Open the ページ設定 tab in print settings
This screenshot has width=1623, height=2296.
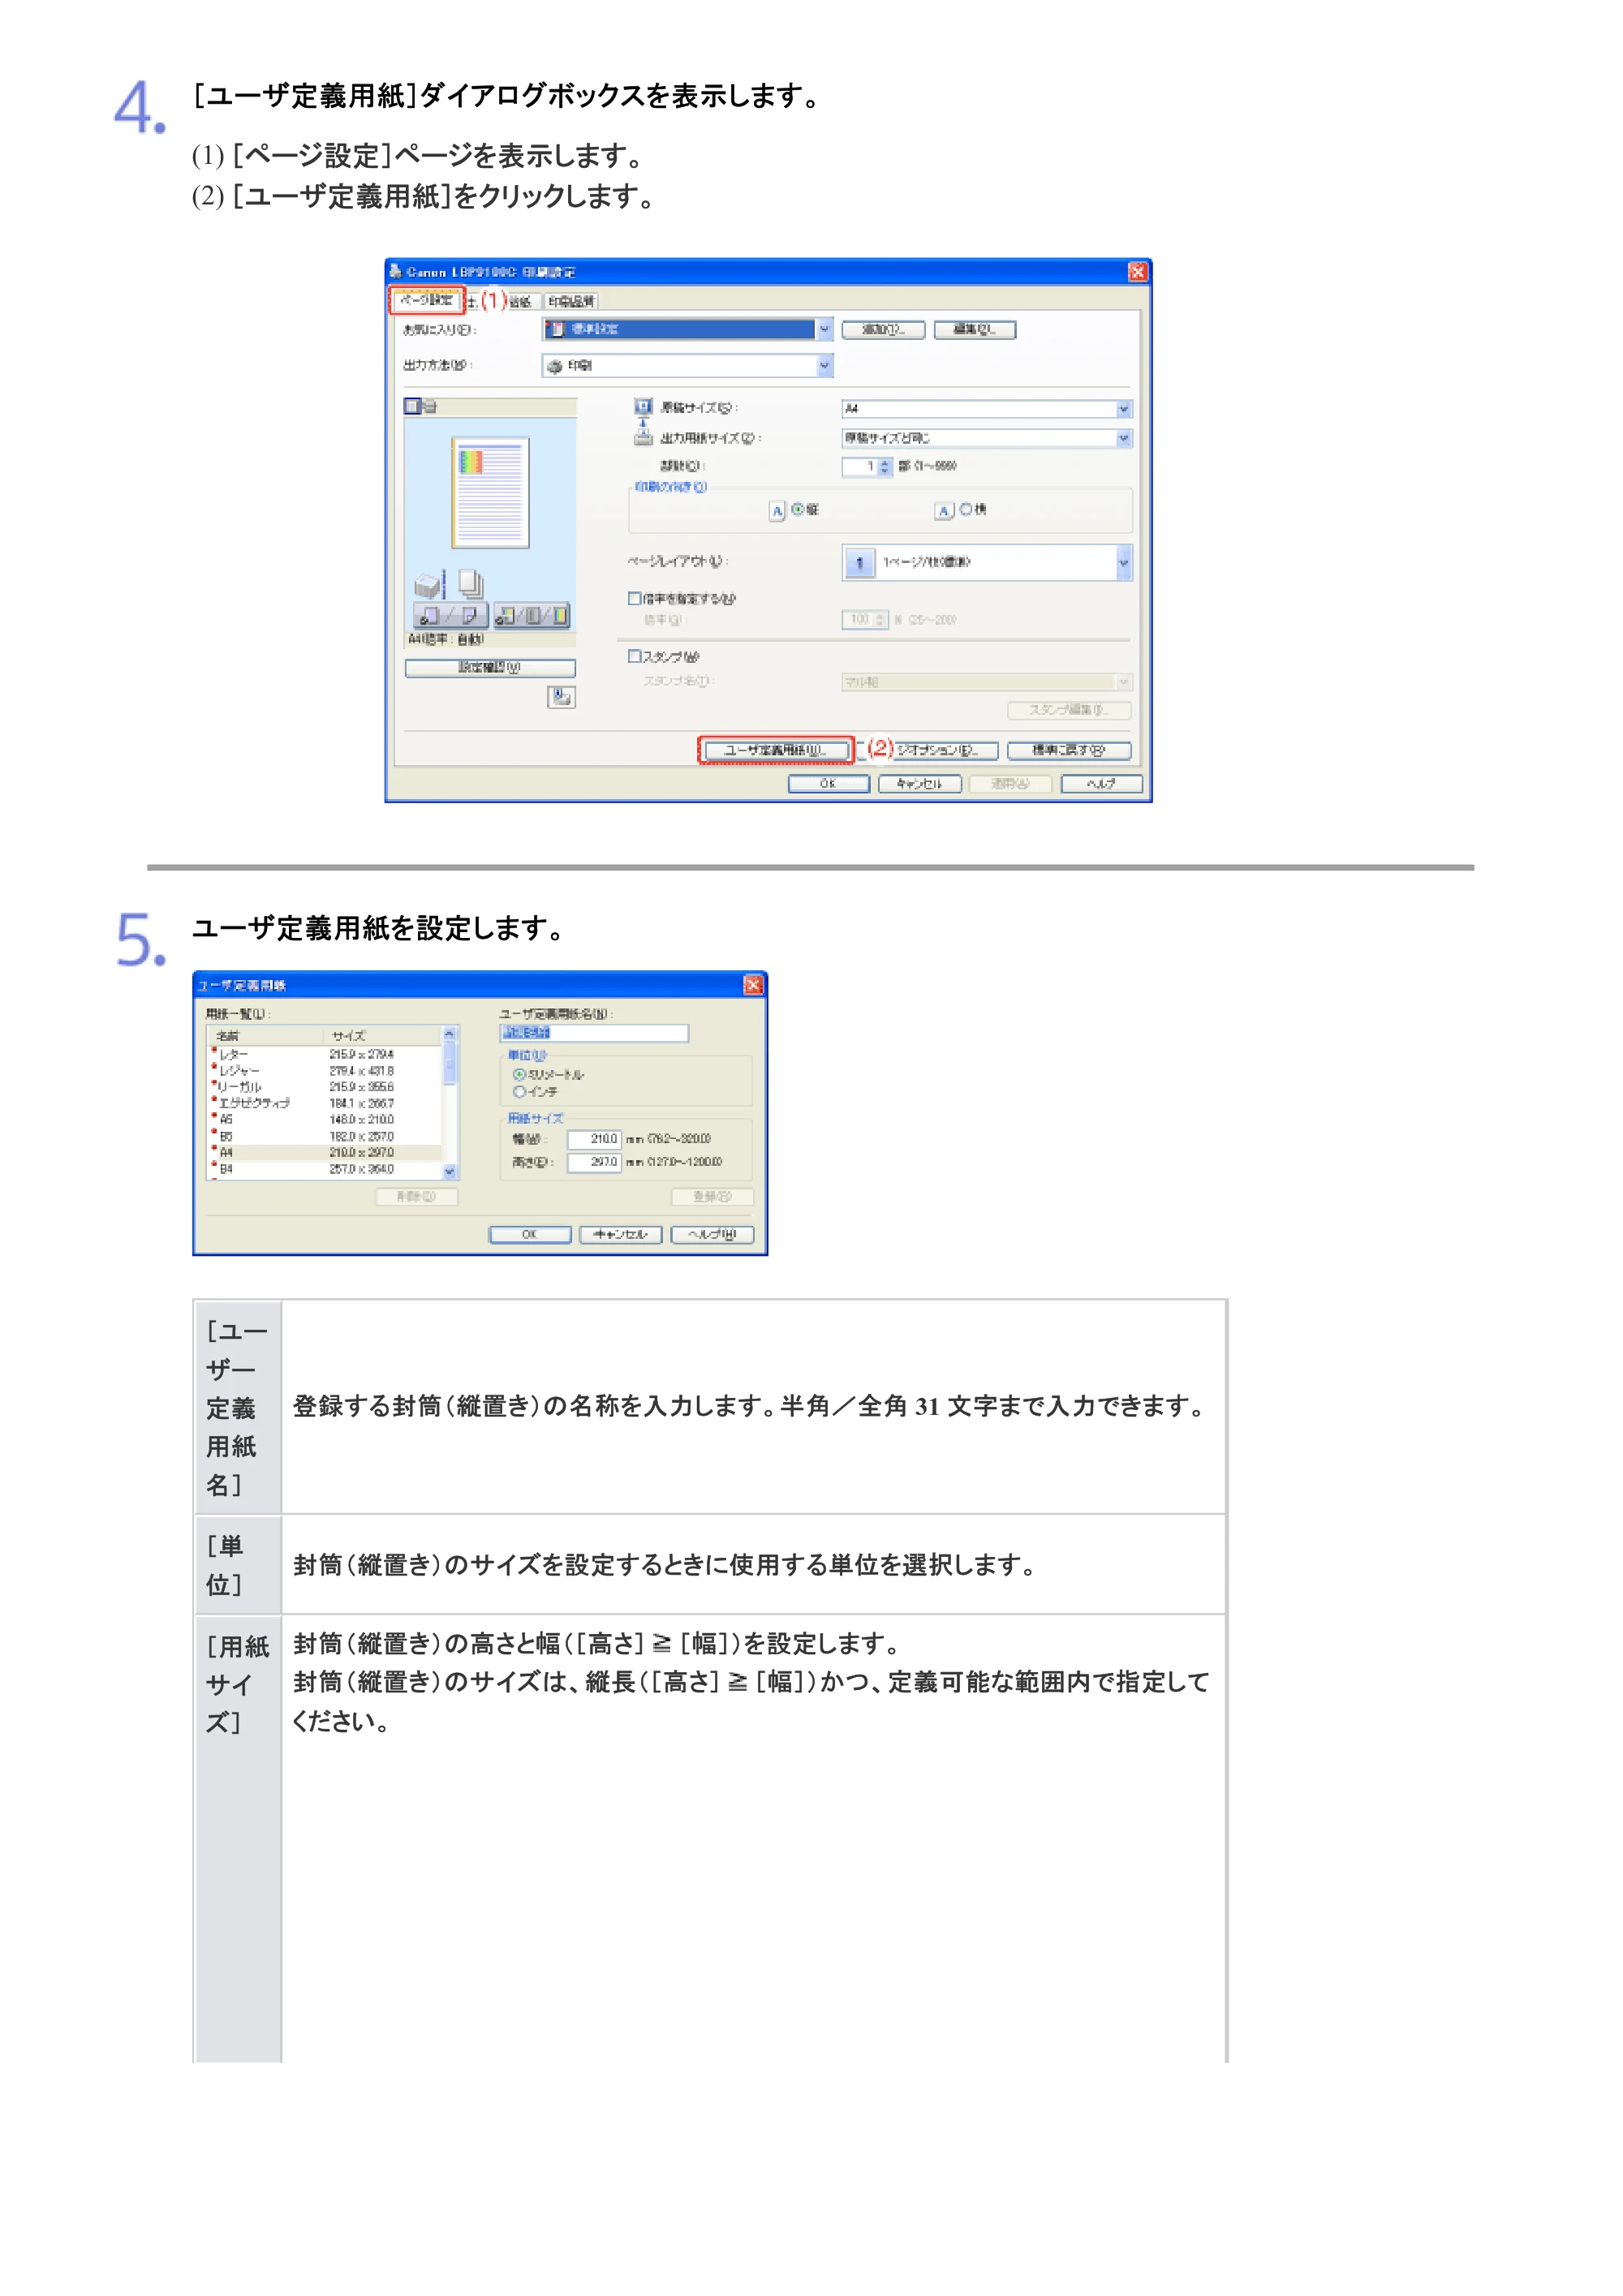click(426, 300)
